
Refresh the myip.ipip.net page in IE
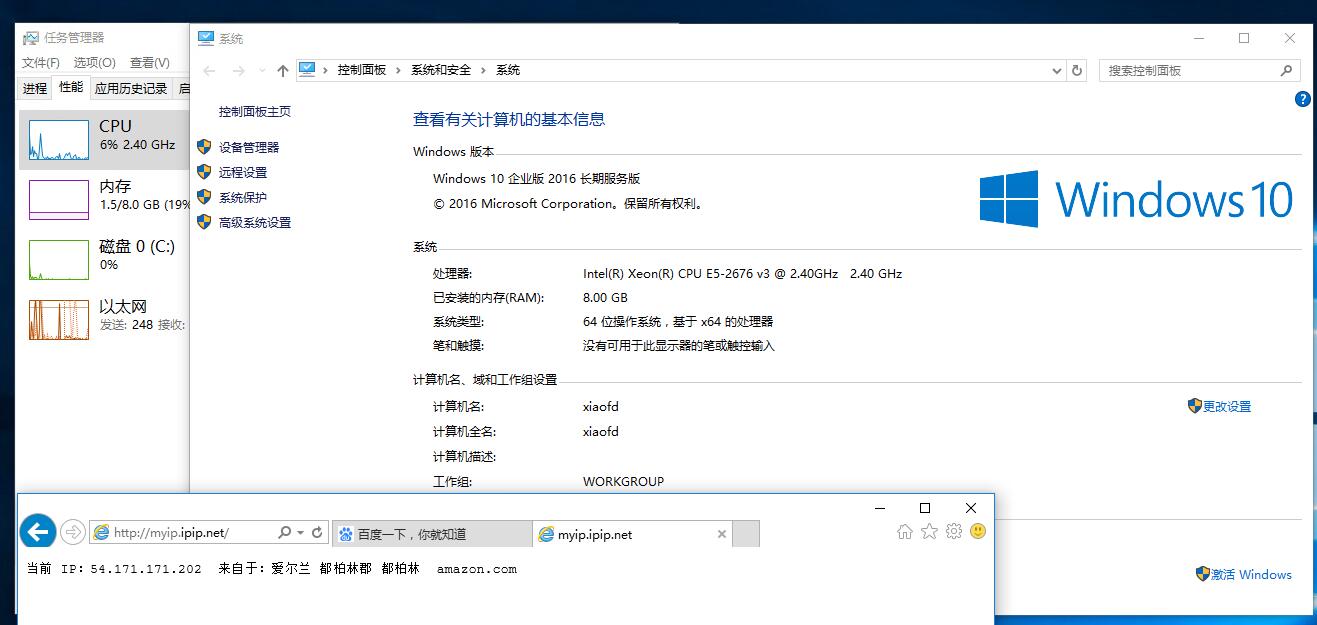click(317, 533)
